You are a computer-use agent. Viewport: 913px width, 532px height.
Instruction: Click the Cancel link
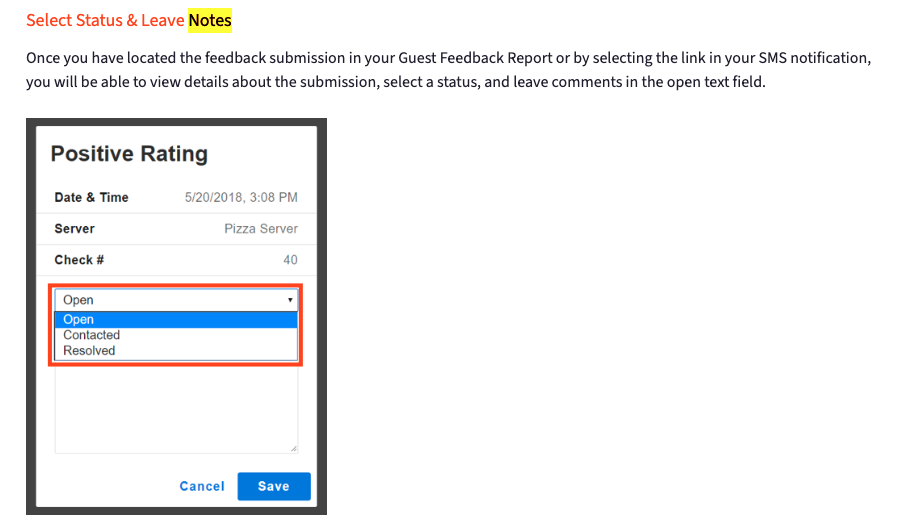202,486
